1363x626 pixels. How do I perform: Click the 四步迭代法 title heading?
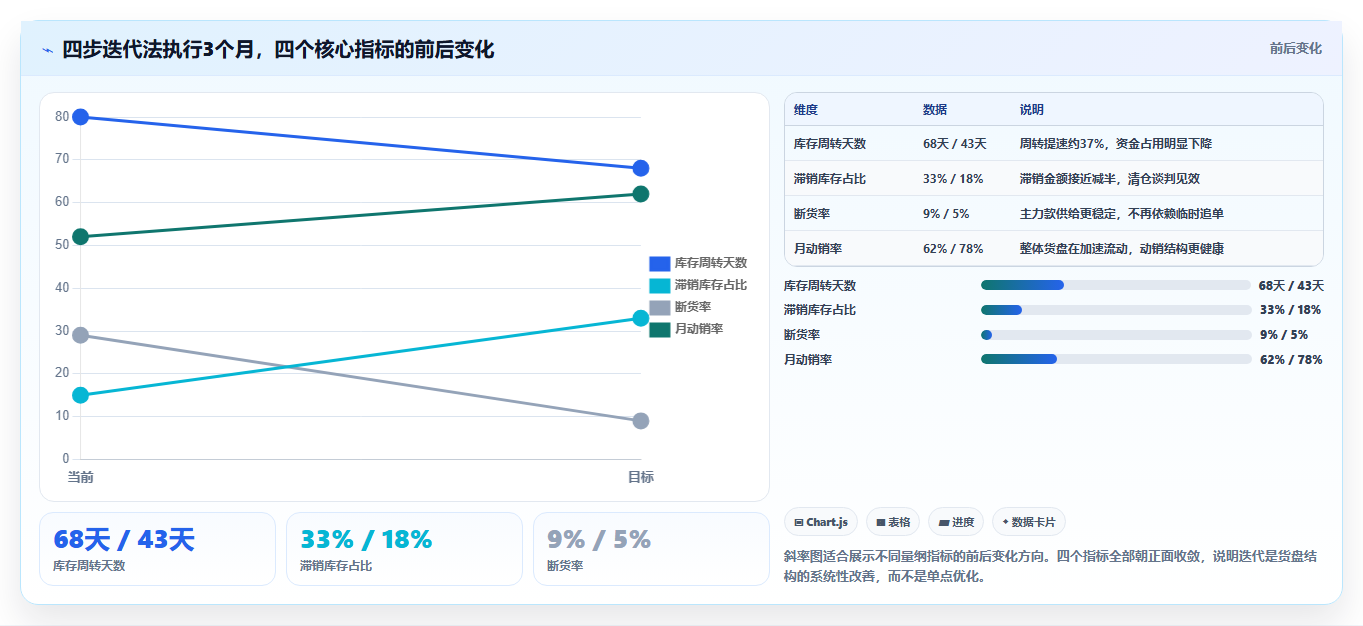[278, 49]
